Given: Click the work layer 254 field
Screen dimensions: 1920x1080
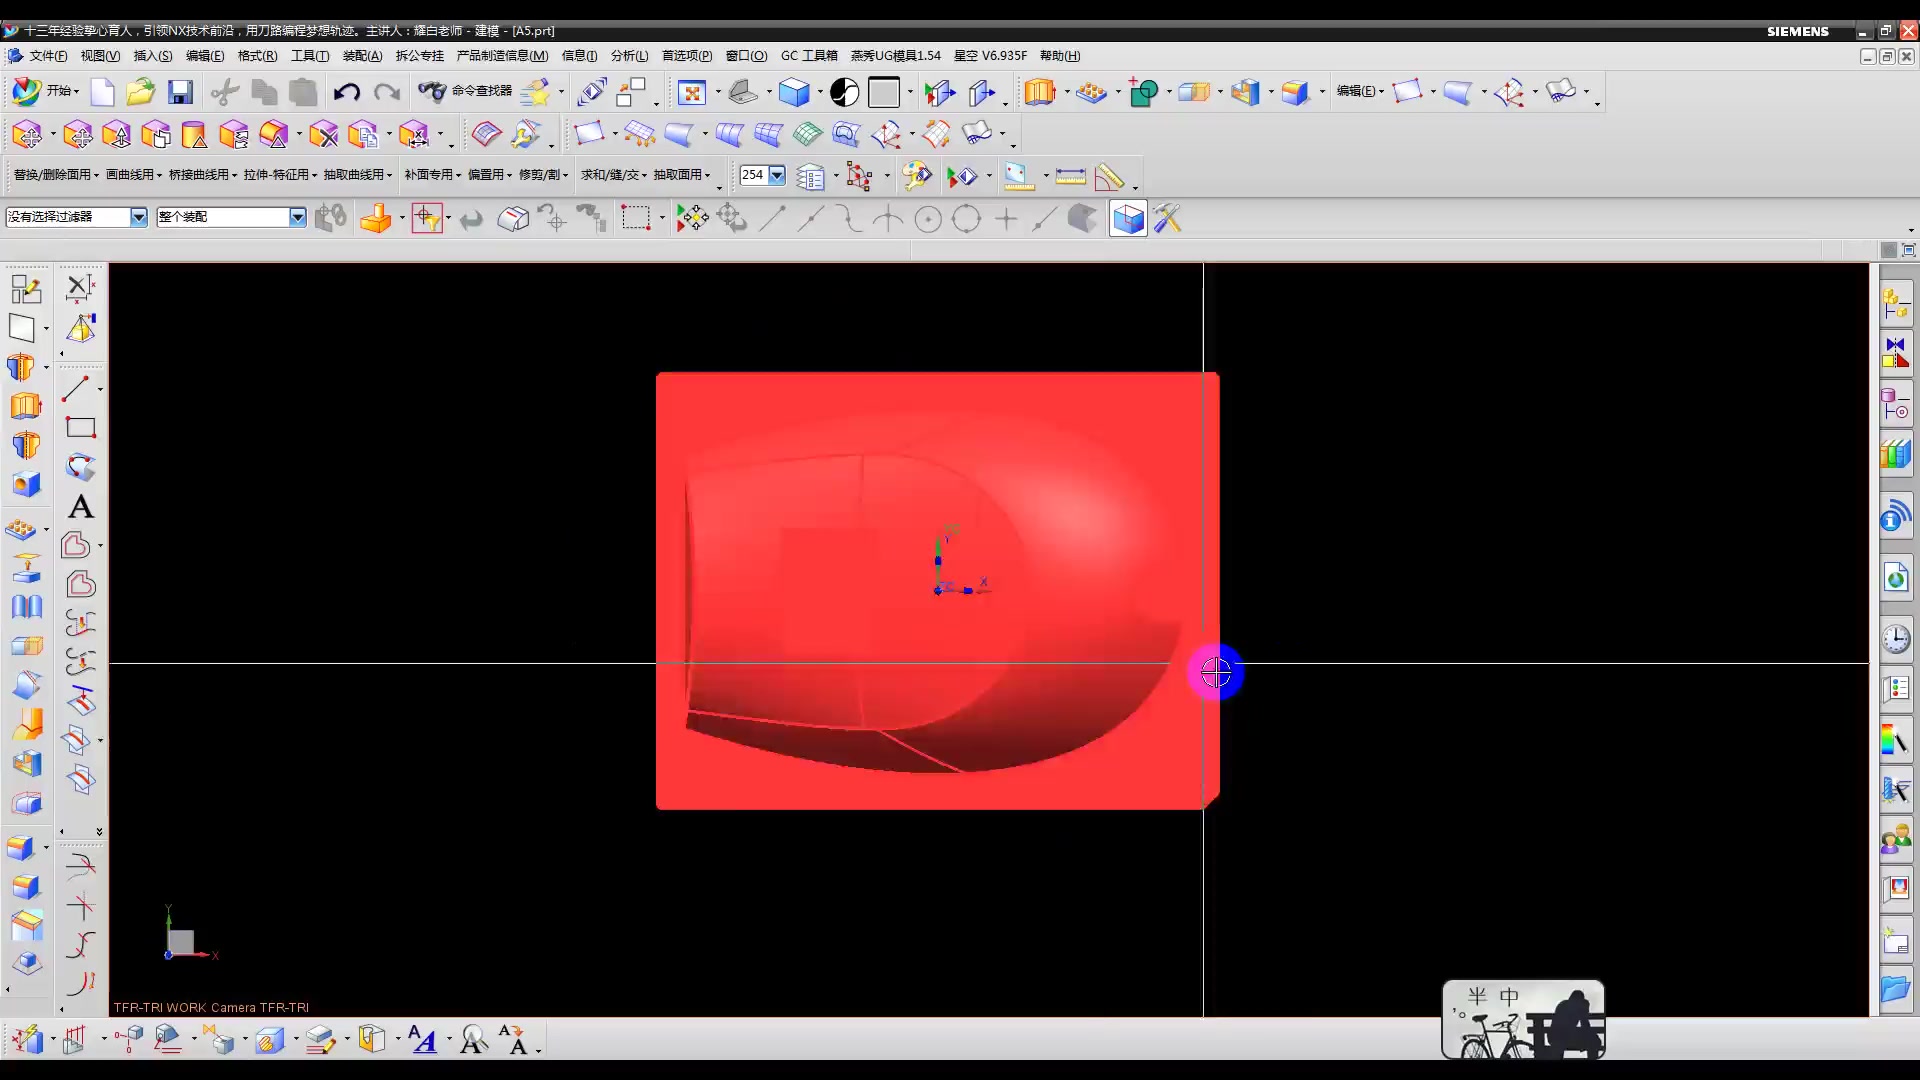Looking at the screenshot, I should pos(753,175).
